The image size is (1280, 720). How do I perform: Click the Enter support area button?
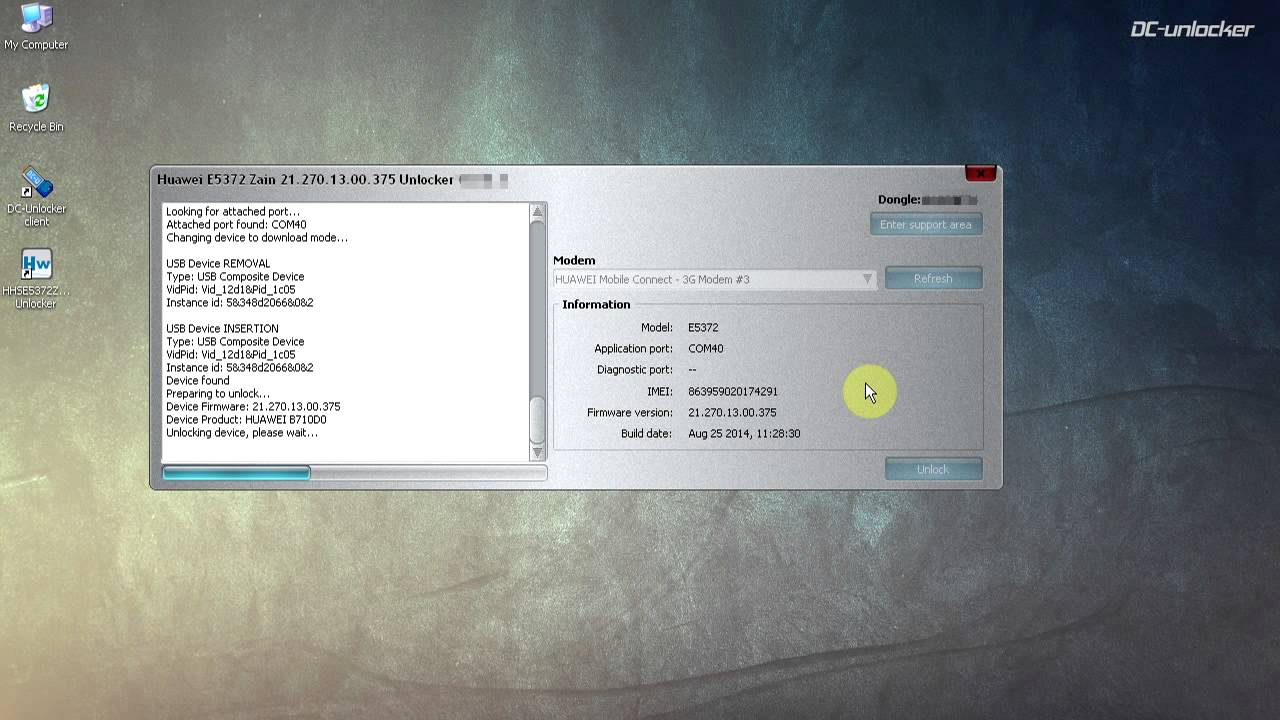click(x=926, y=225)
